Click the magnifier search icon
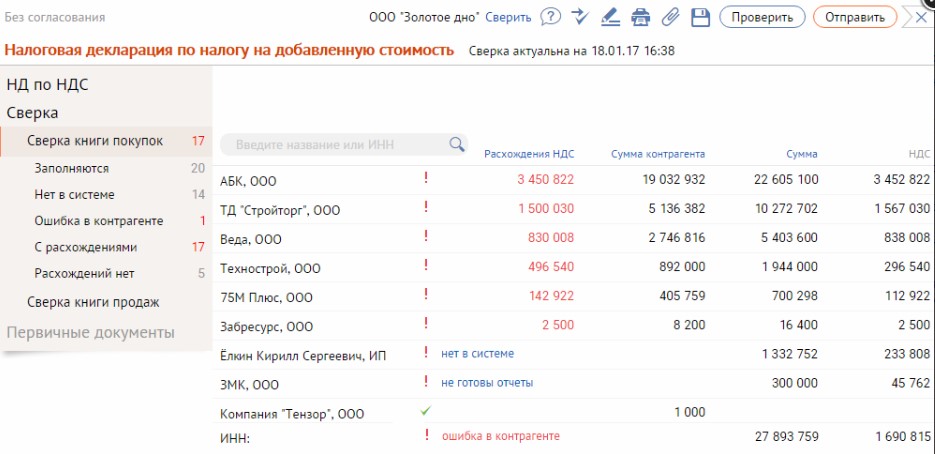 click(x=457, y=144)
